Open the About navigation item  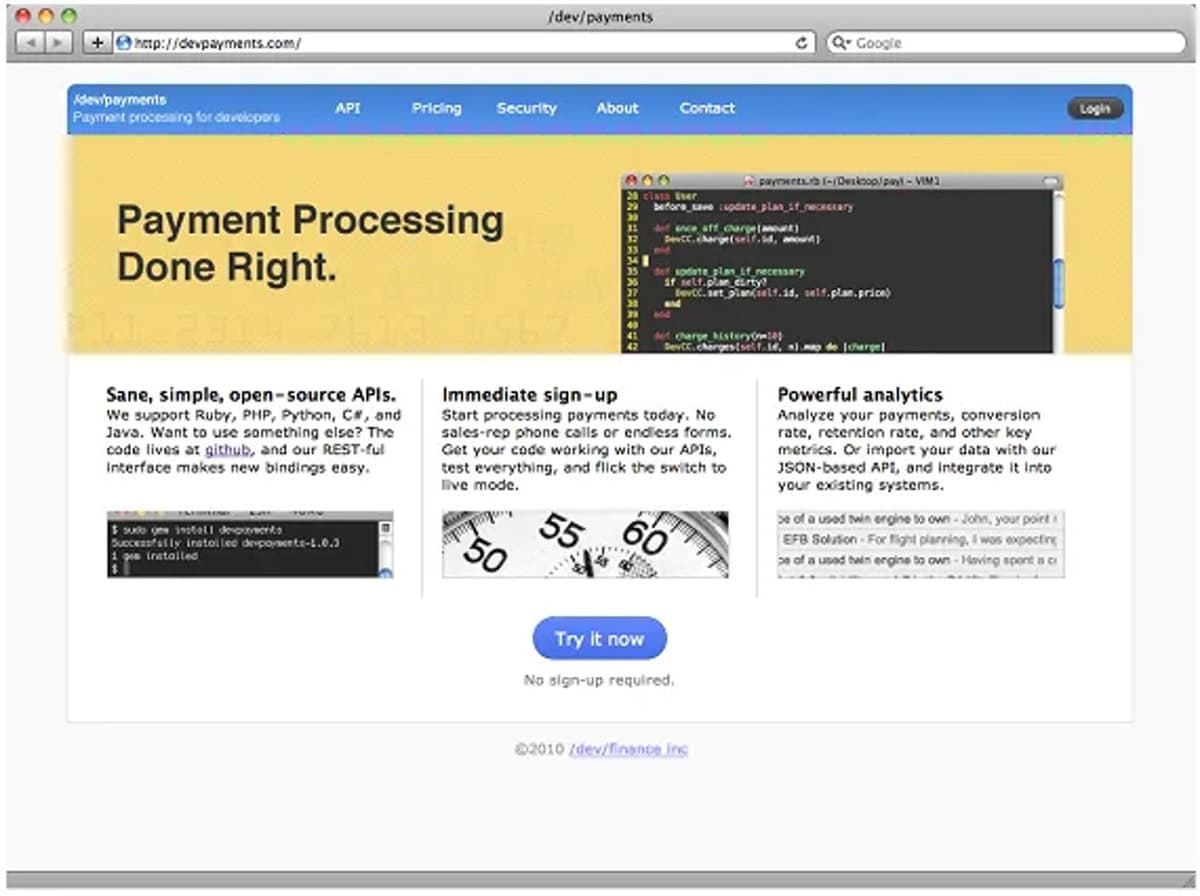coord(618,108)
